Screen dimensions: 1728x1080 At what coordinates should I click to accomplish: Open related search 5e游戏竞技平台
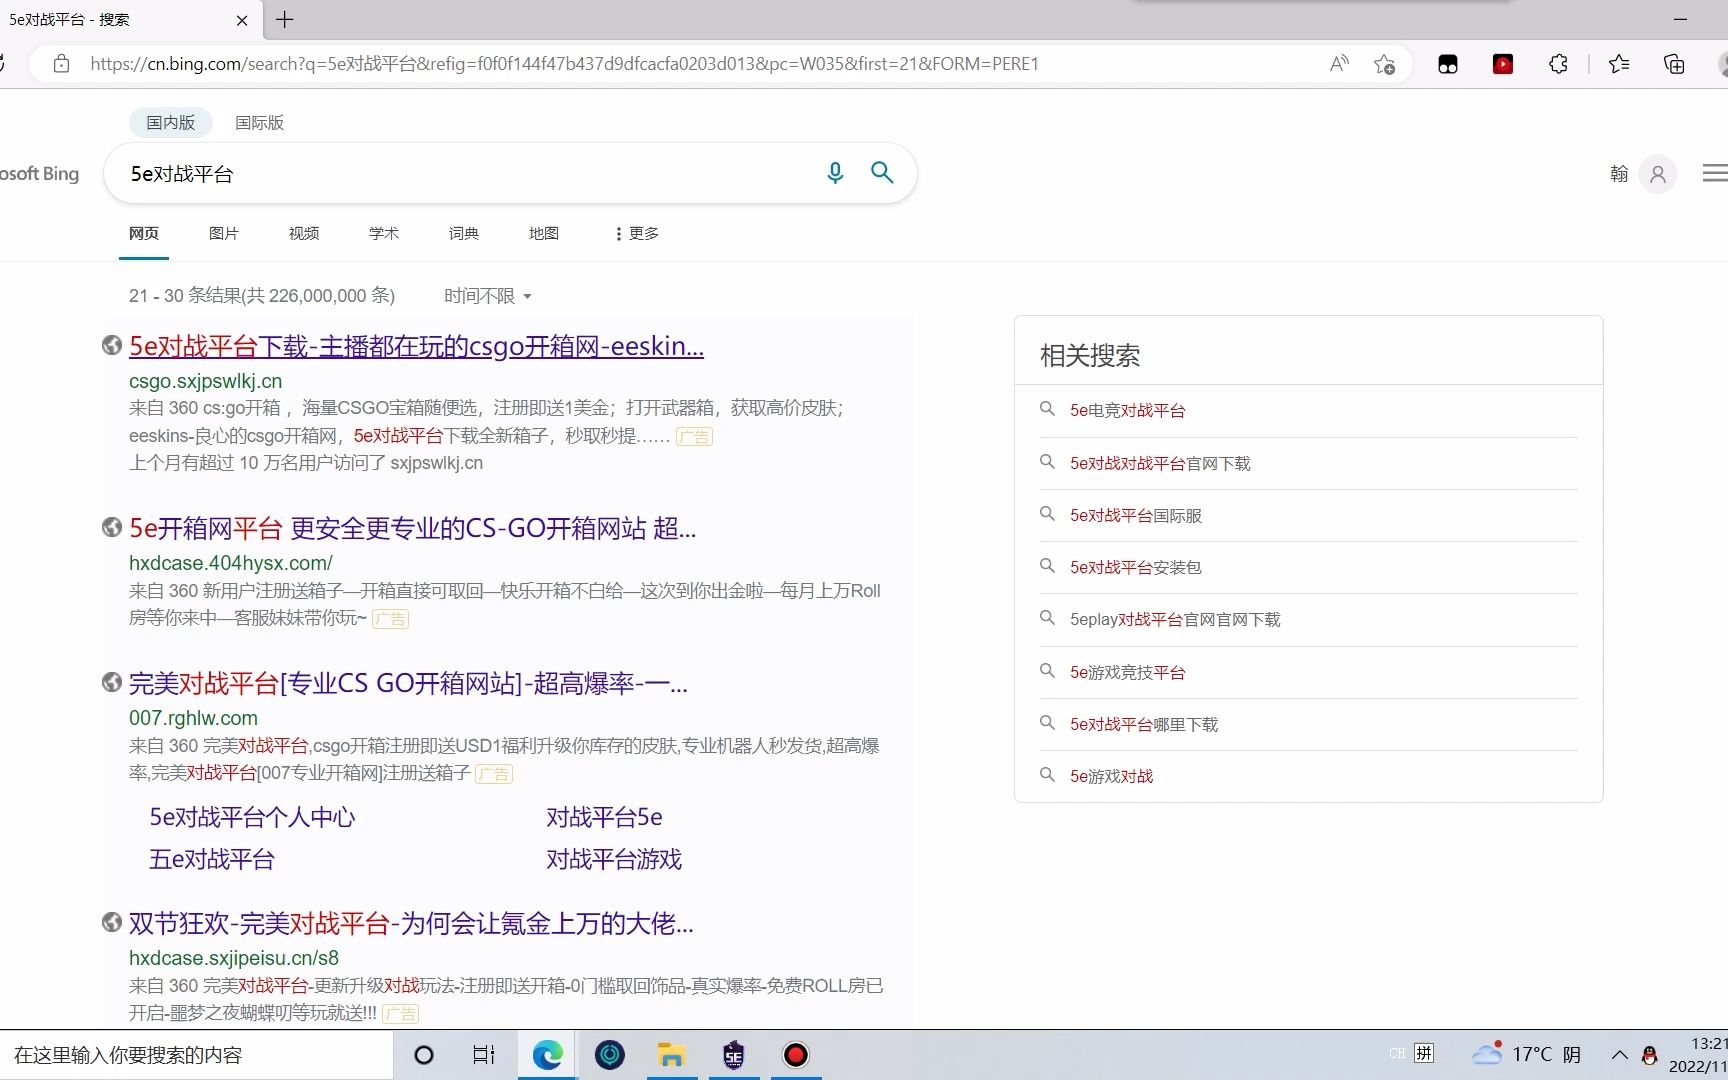1127,672
